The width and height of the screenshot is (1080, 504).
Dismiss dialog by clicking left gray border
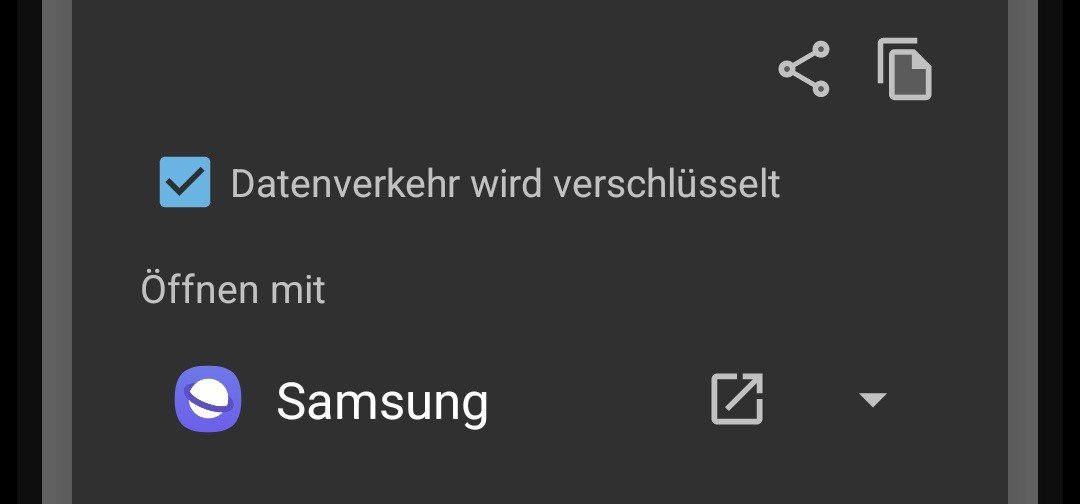pyautogui.click(x=57, y=252)
